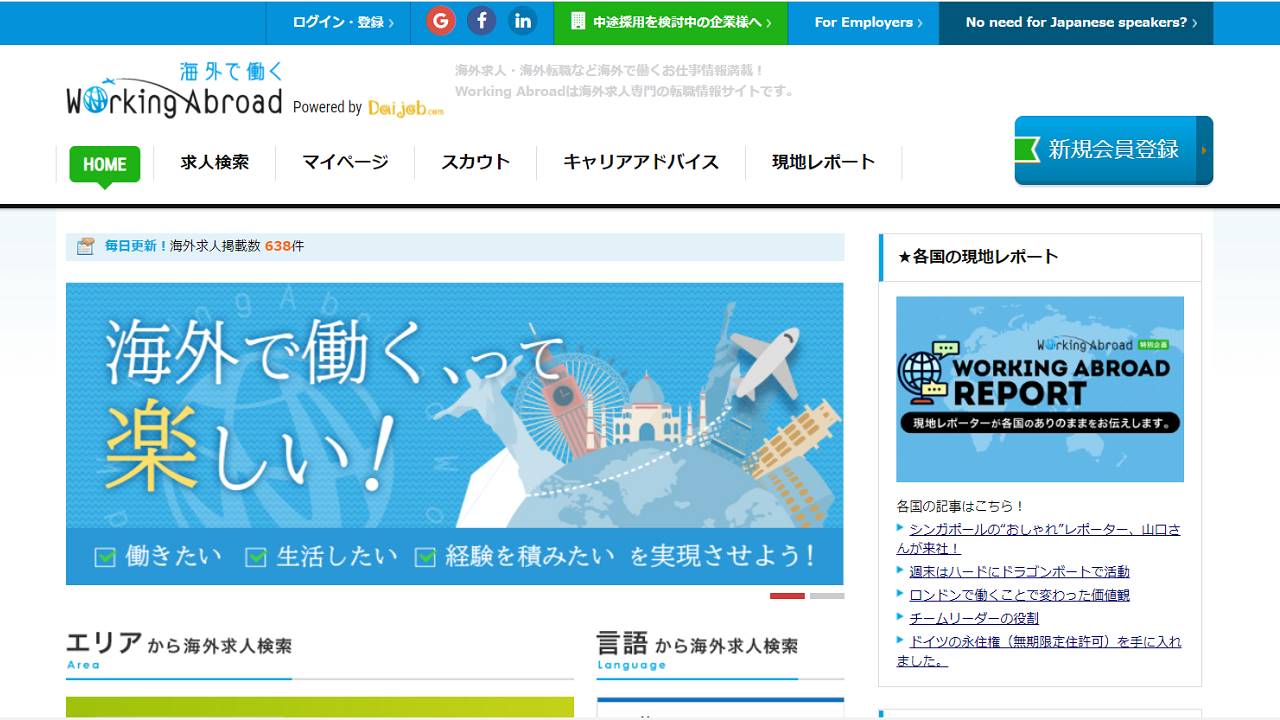Go to マイページ menu item

345,162
